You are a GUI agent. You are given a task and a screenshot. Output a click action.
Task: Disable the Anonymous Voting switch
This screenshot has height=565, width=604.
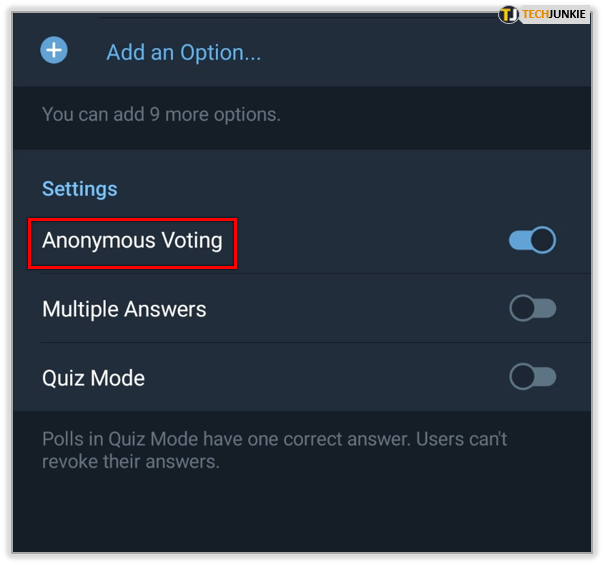[x=532, y=241]
